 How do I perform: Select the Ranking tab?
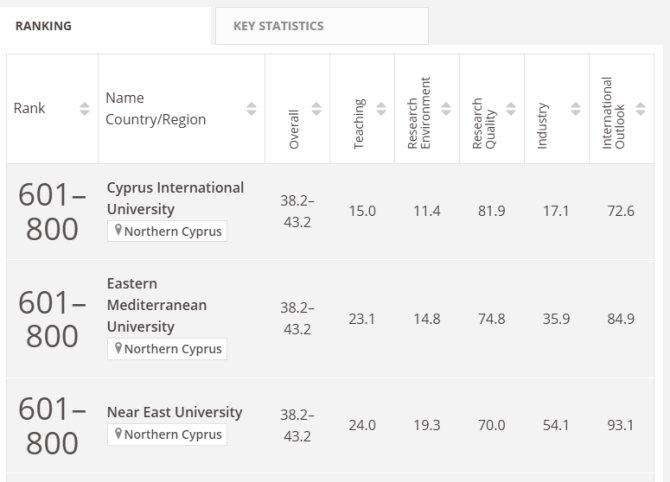[x=43, y=26]
